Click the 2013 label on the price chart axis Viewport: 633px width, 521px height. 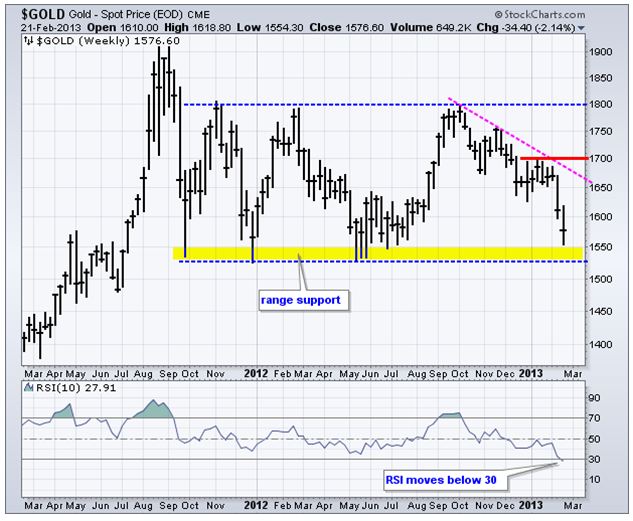[x=530, y=374]
